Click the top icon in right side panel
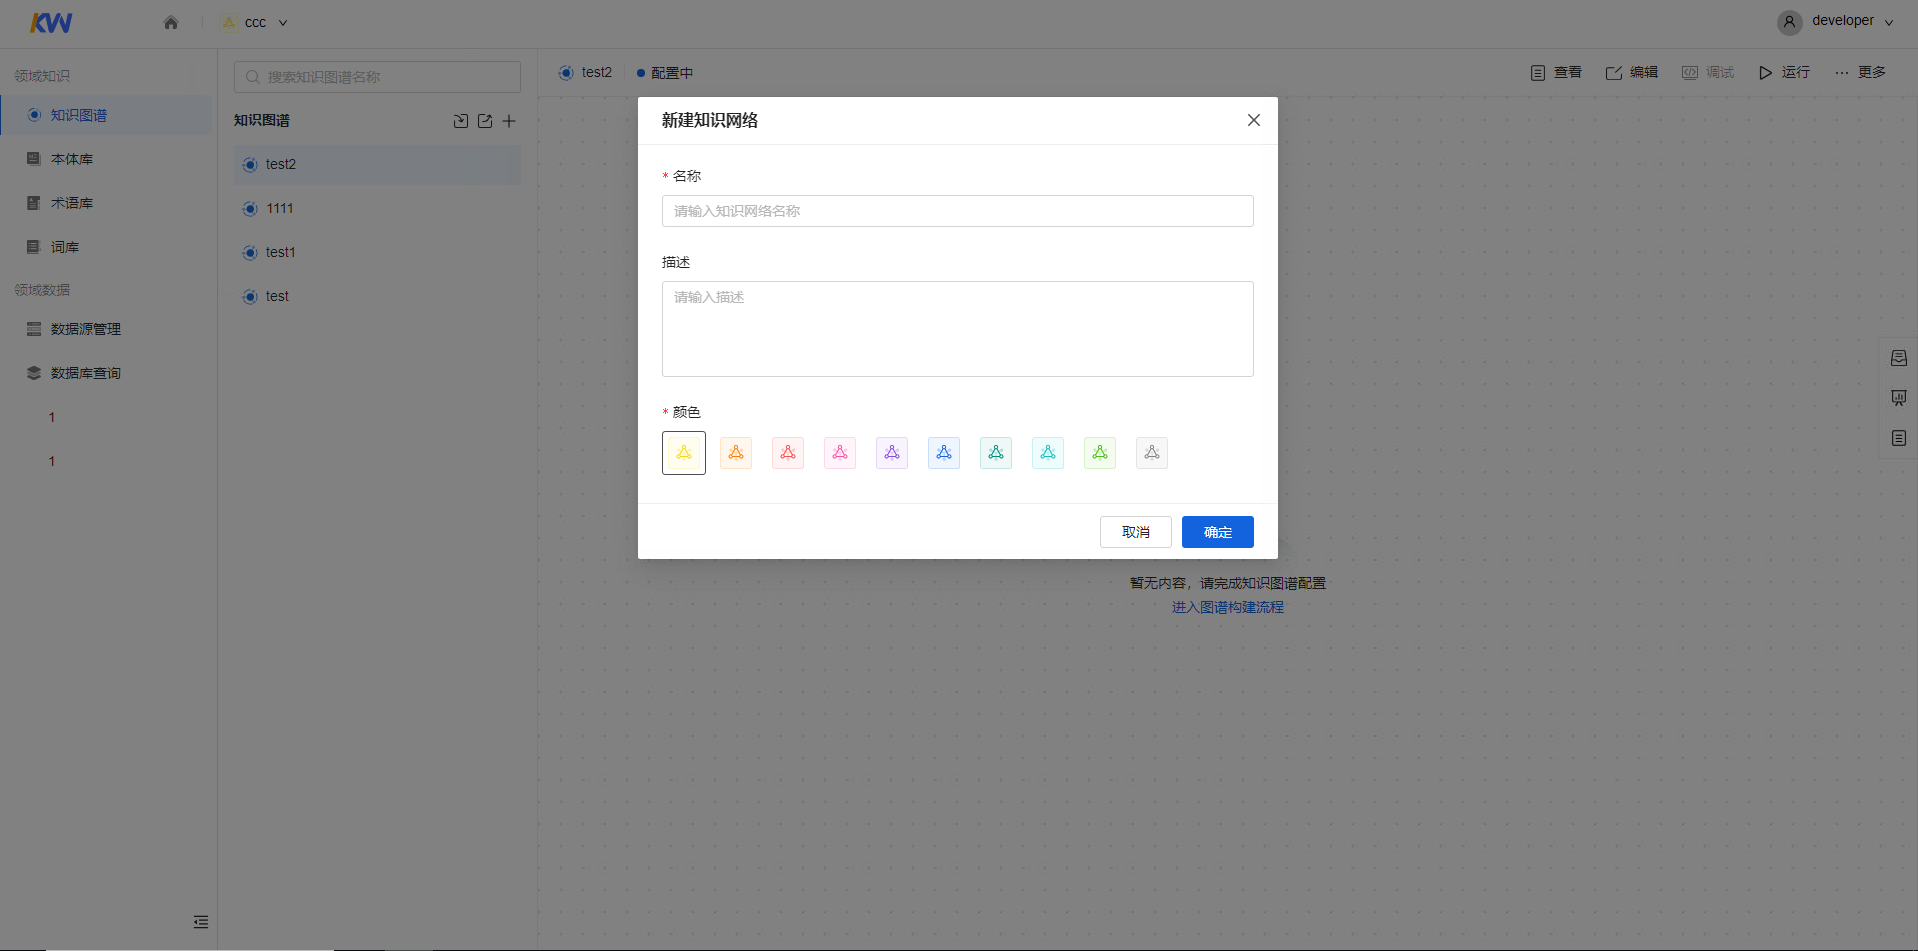The image size is (1918, 951). click(x=1899, y=358)
